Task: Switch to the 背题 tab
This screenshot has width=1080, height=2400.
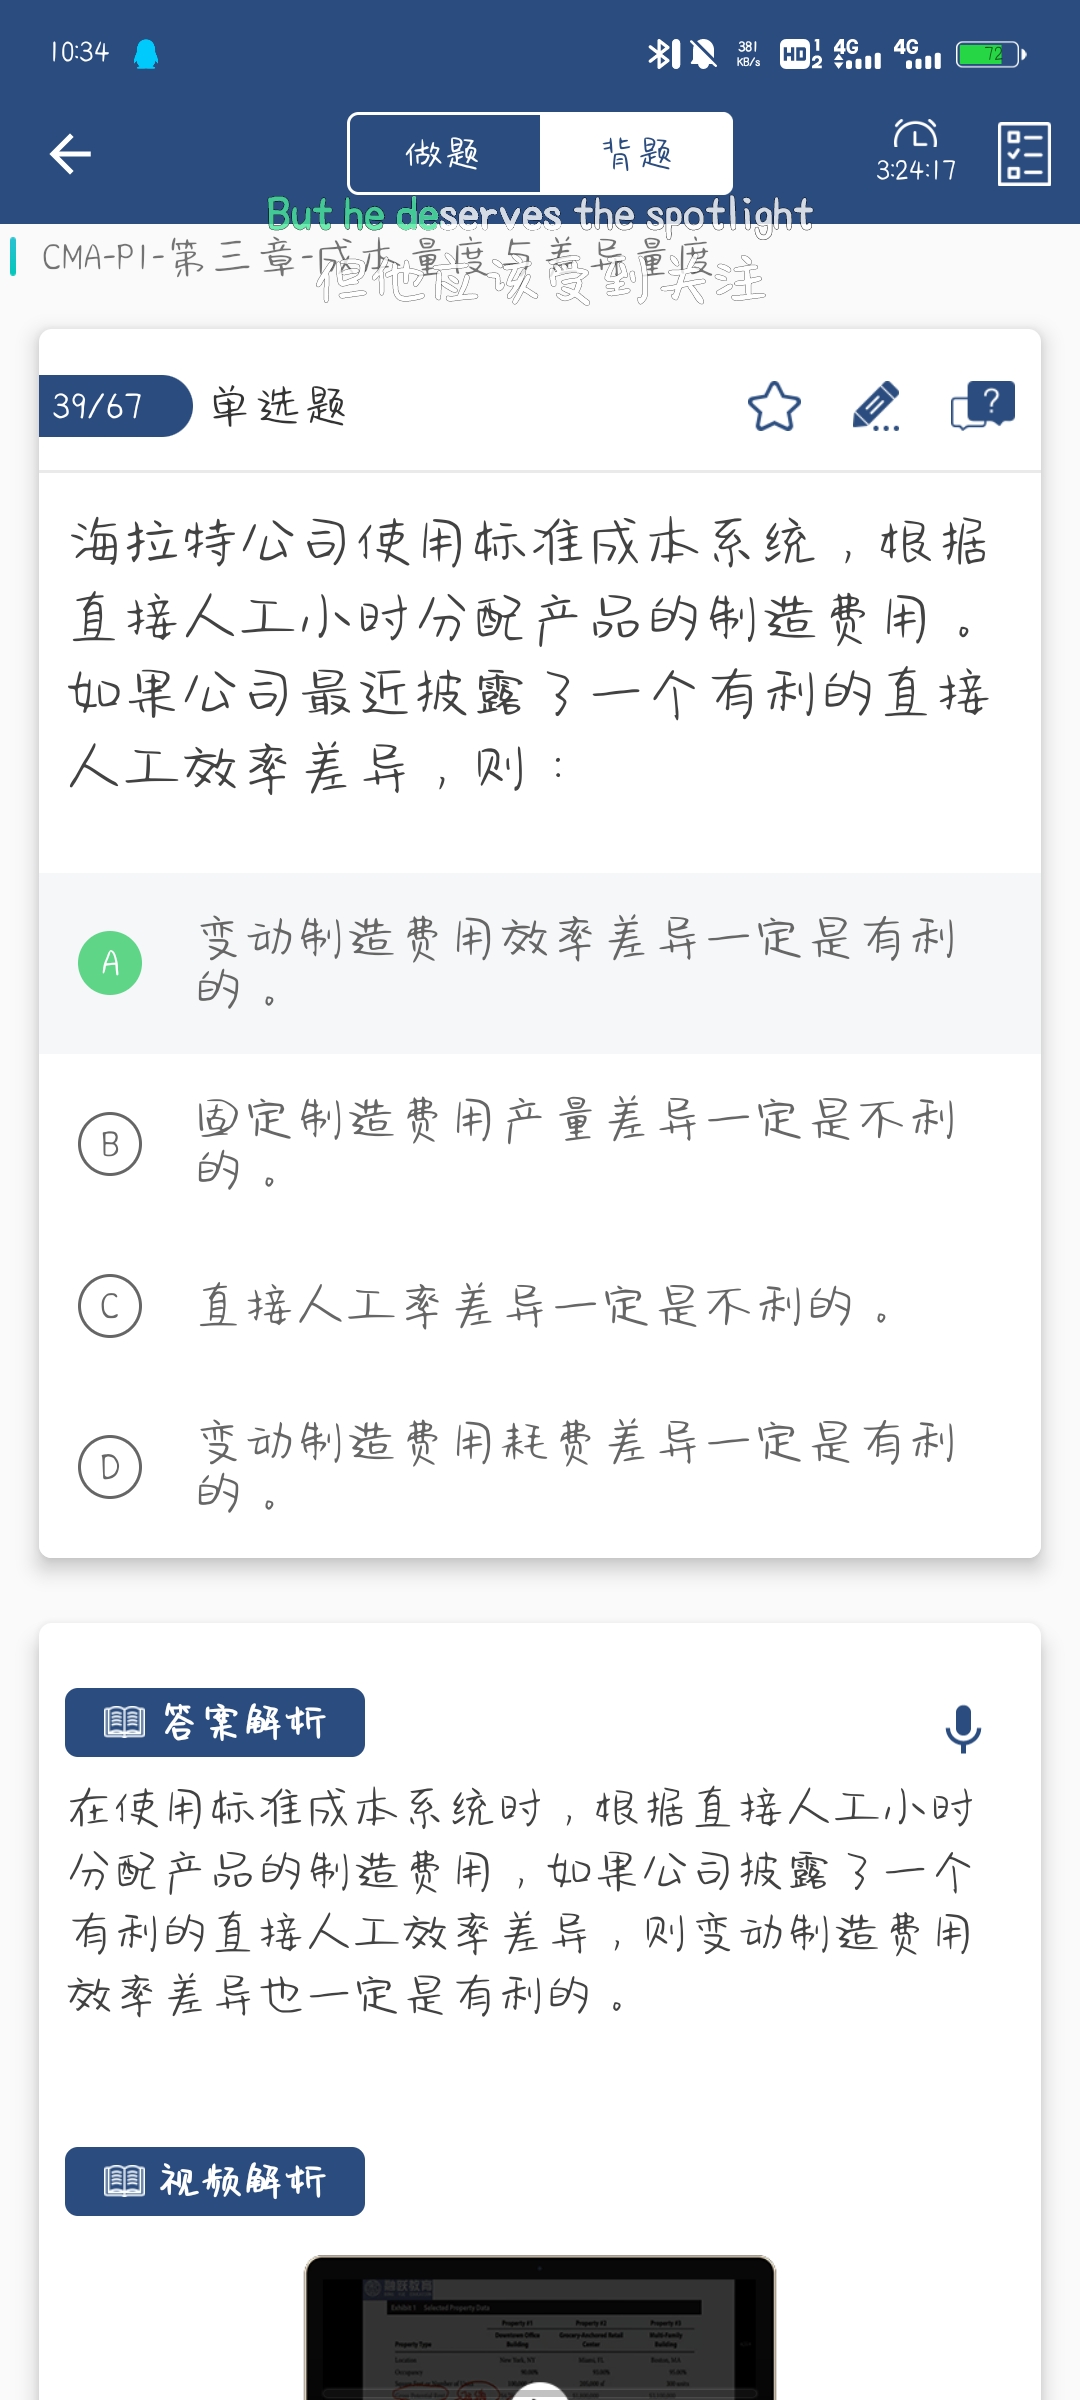Action: [637, 154]
